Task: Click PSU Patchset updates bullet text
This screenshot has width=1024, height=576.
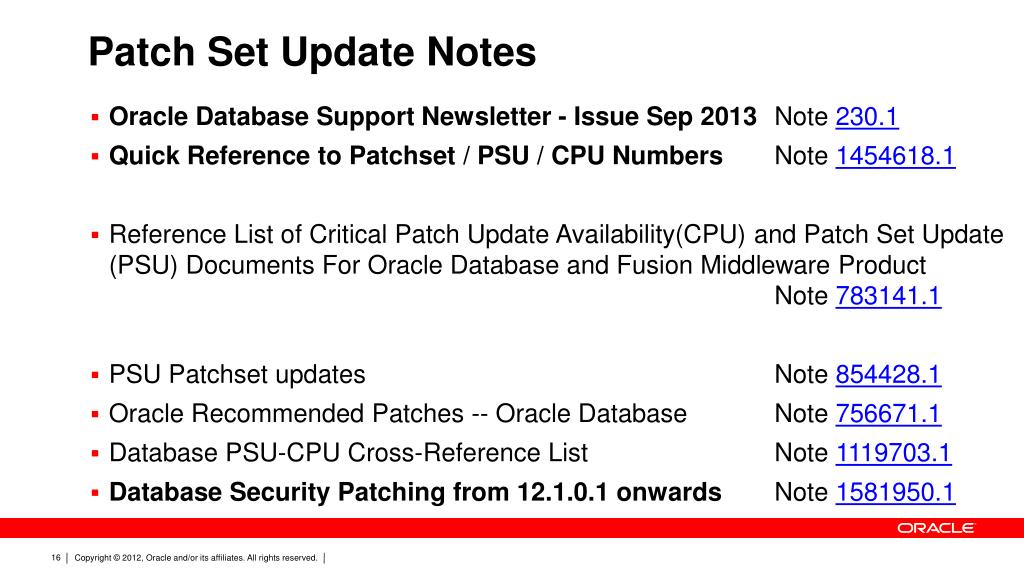Action: (237, 374)
